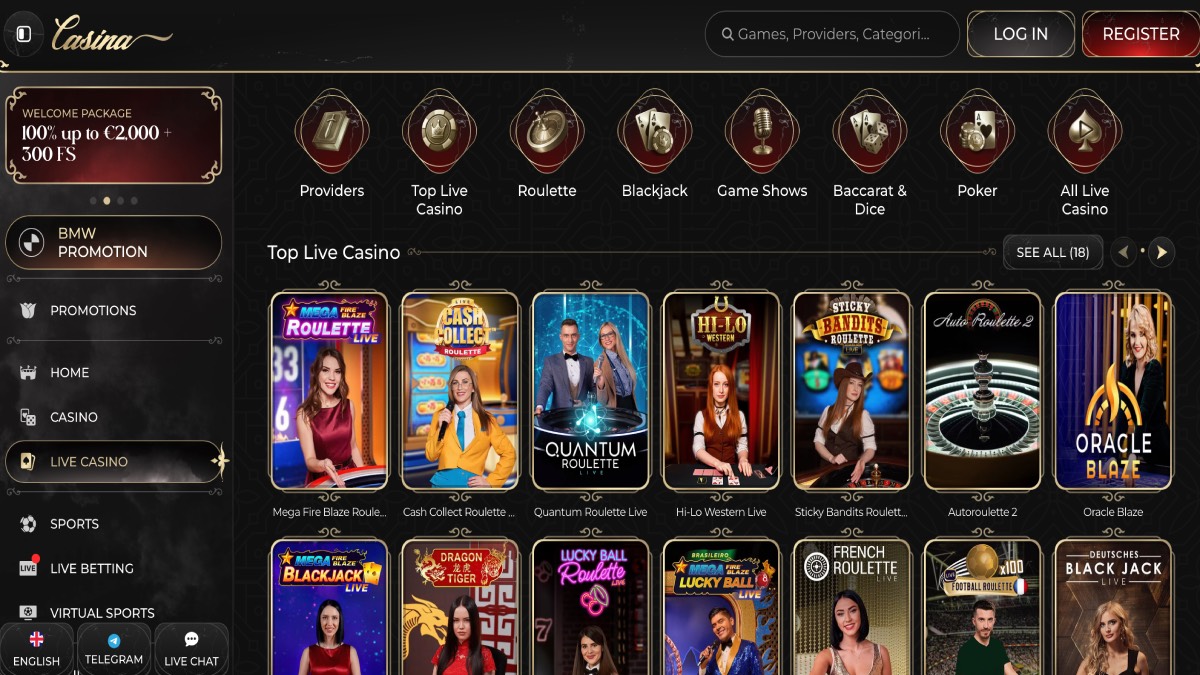This screenshot has width=1200, height=675.
Task: Select the Baccarat & Dice icon
Action: coord(870,131)
